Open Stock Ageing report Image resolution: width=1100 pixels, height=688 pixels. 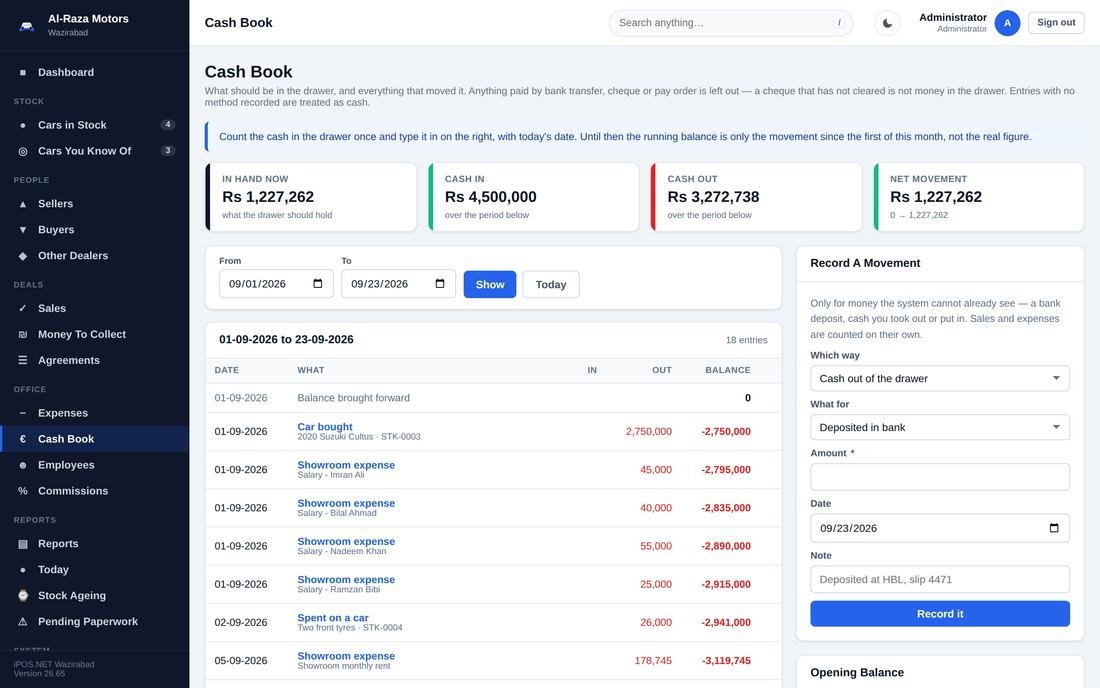[95, 595]
